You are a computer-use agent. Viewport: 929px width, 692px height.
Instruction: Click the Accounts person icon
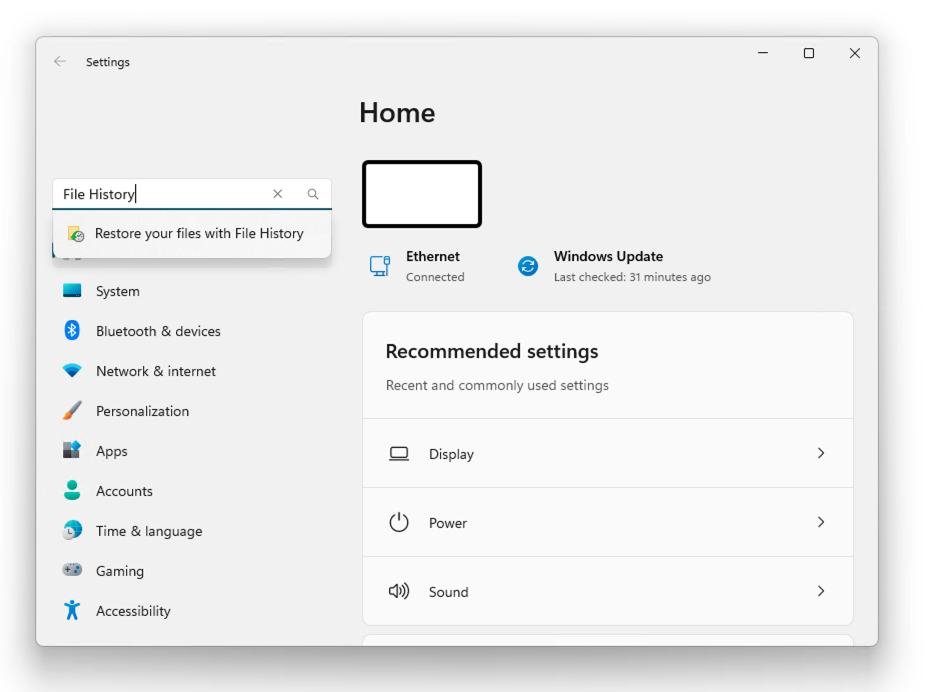pyautogui.click(x=72, y=491)
